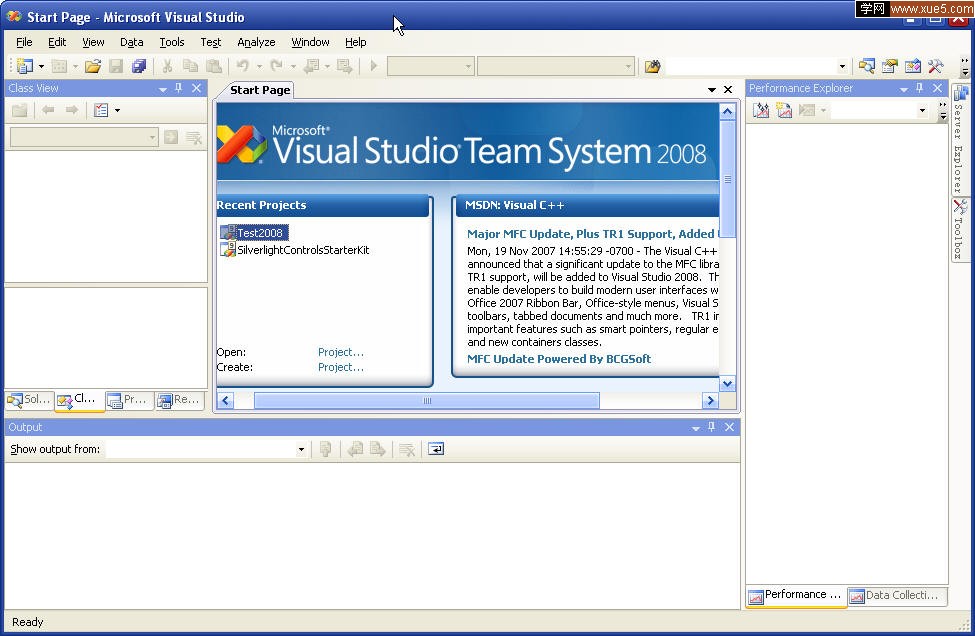Viewport: 975px width, 636px height.
Task: Click the Start Page scroll up arrow
Action: click(x=728, y=112)
